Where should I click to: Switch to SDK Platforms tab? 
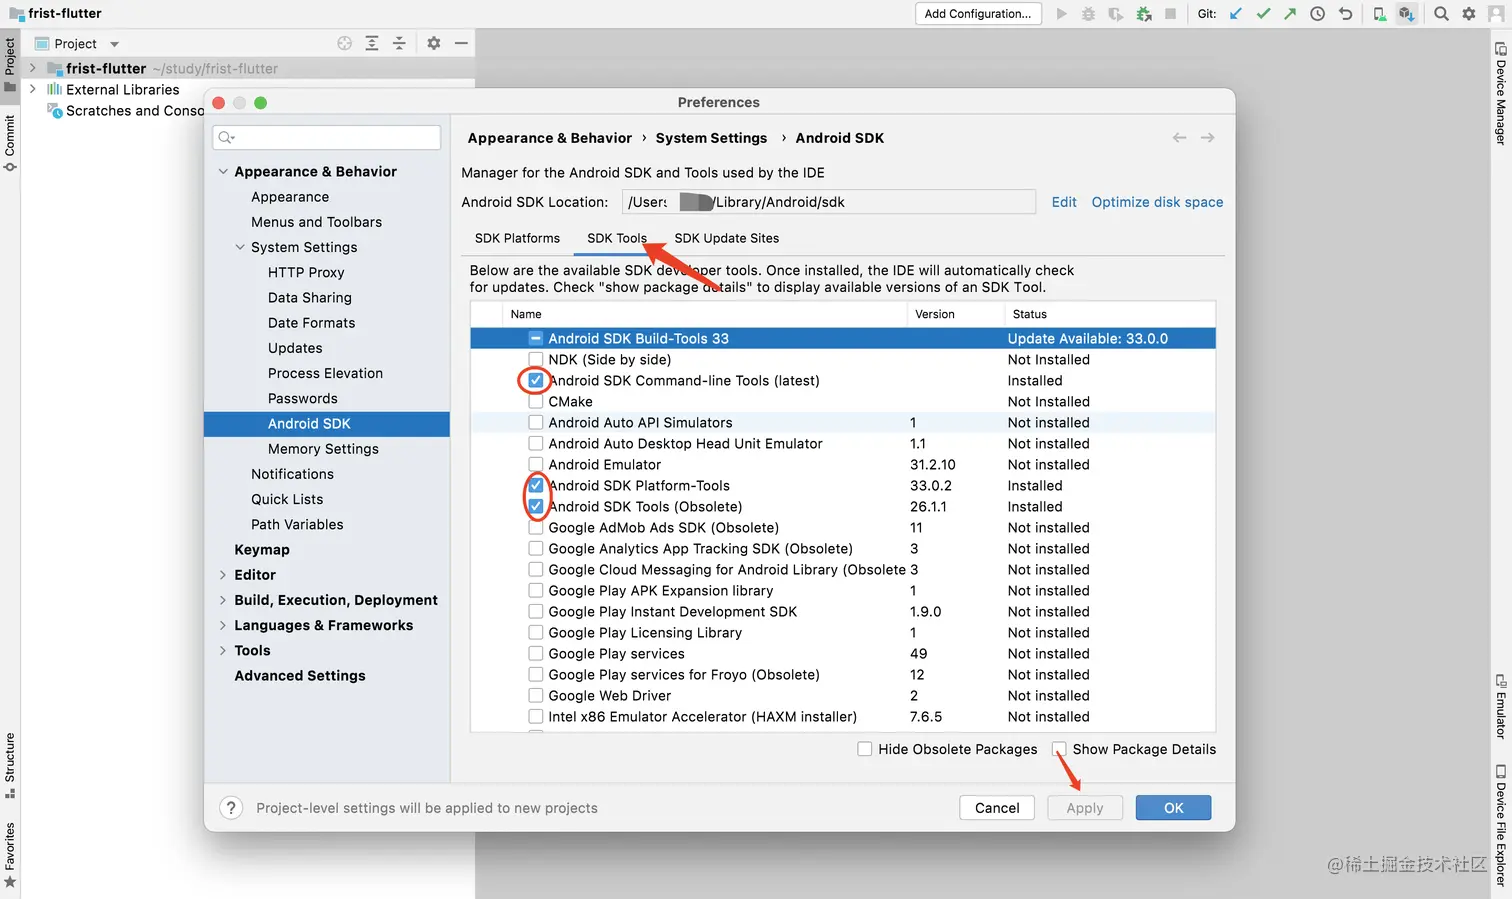[x=517, y=238]
